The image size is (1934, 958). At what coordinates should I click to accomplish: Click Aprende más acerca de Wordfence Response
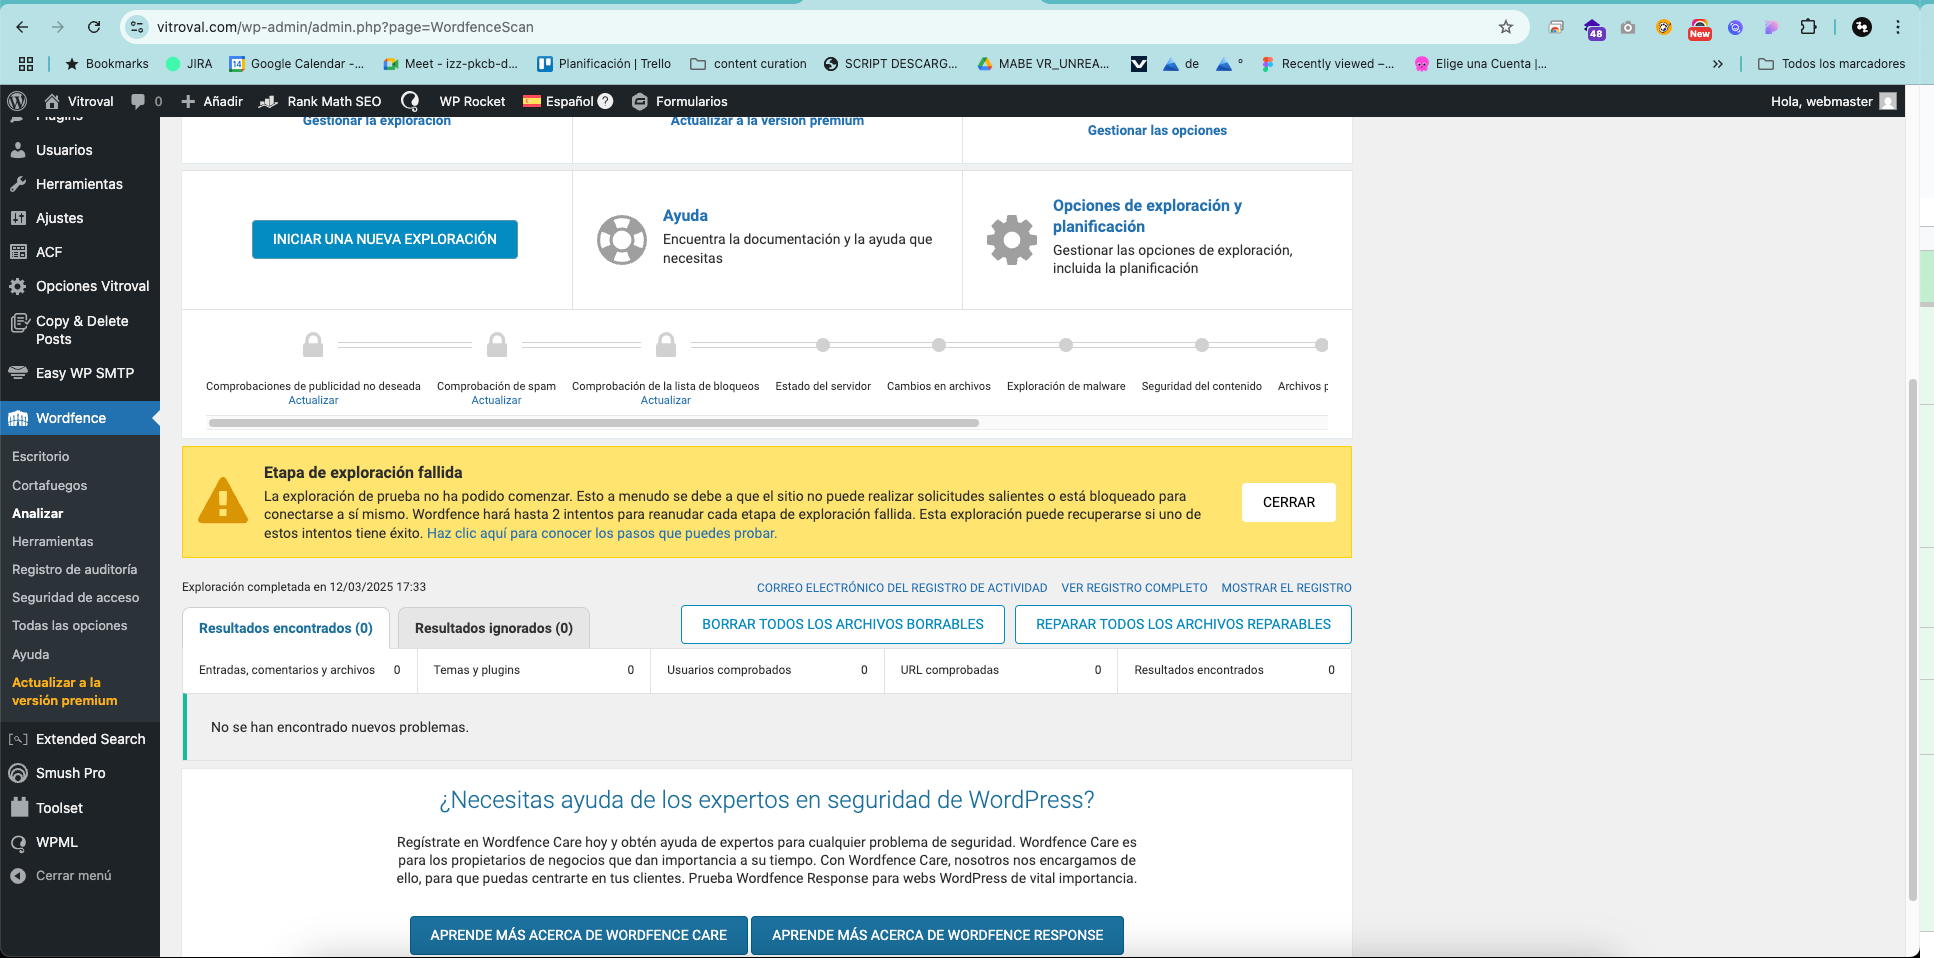point(938,935)
